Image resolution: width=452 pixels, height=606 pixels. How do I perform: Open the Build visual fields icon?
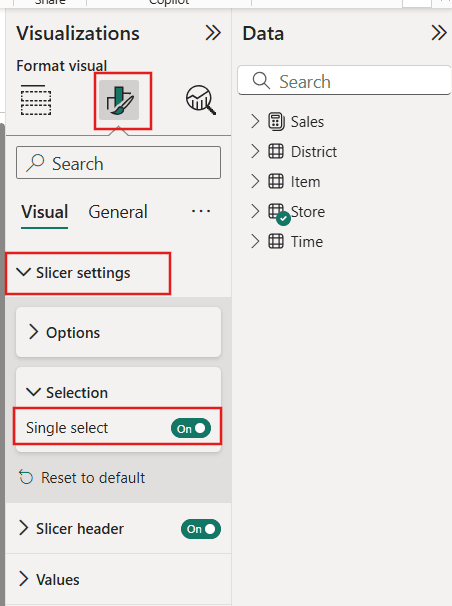[36, 100]
